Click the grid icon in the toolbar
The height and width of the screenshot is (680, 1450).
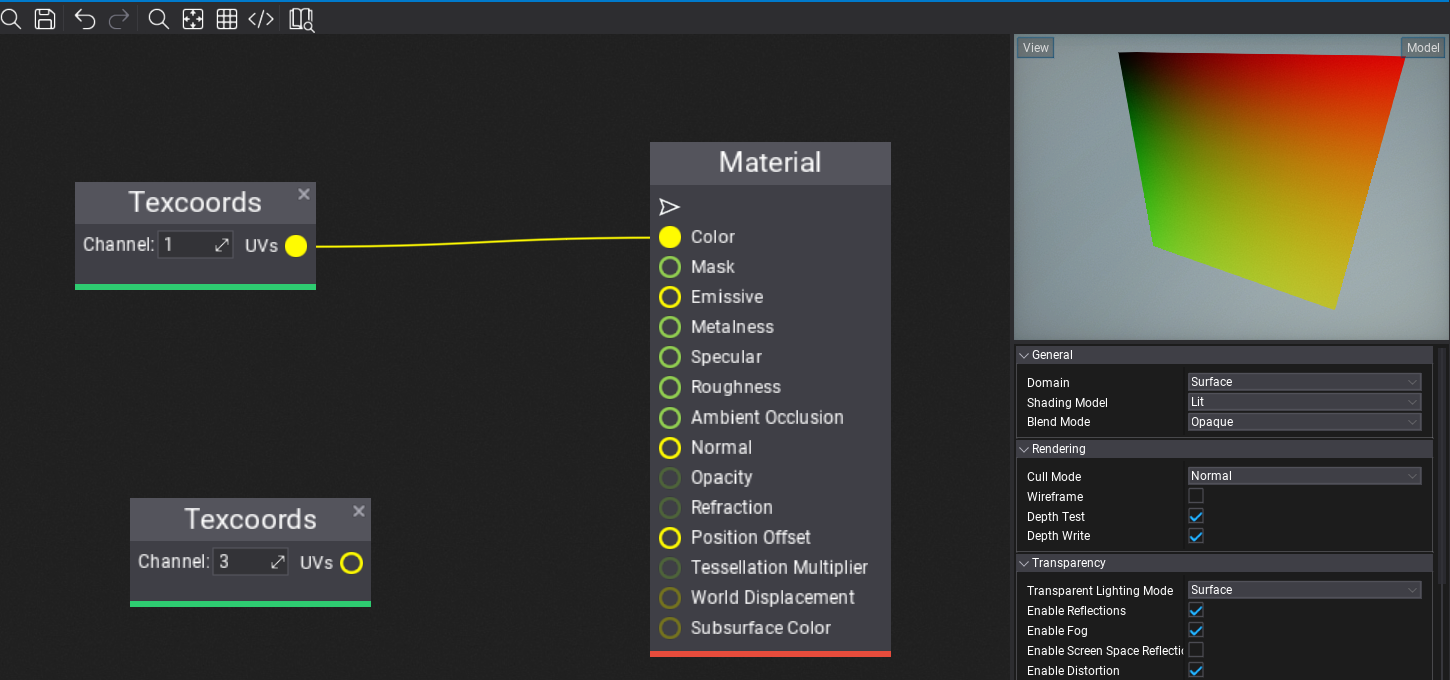tap(226, 18)
